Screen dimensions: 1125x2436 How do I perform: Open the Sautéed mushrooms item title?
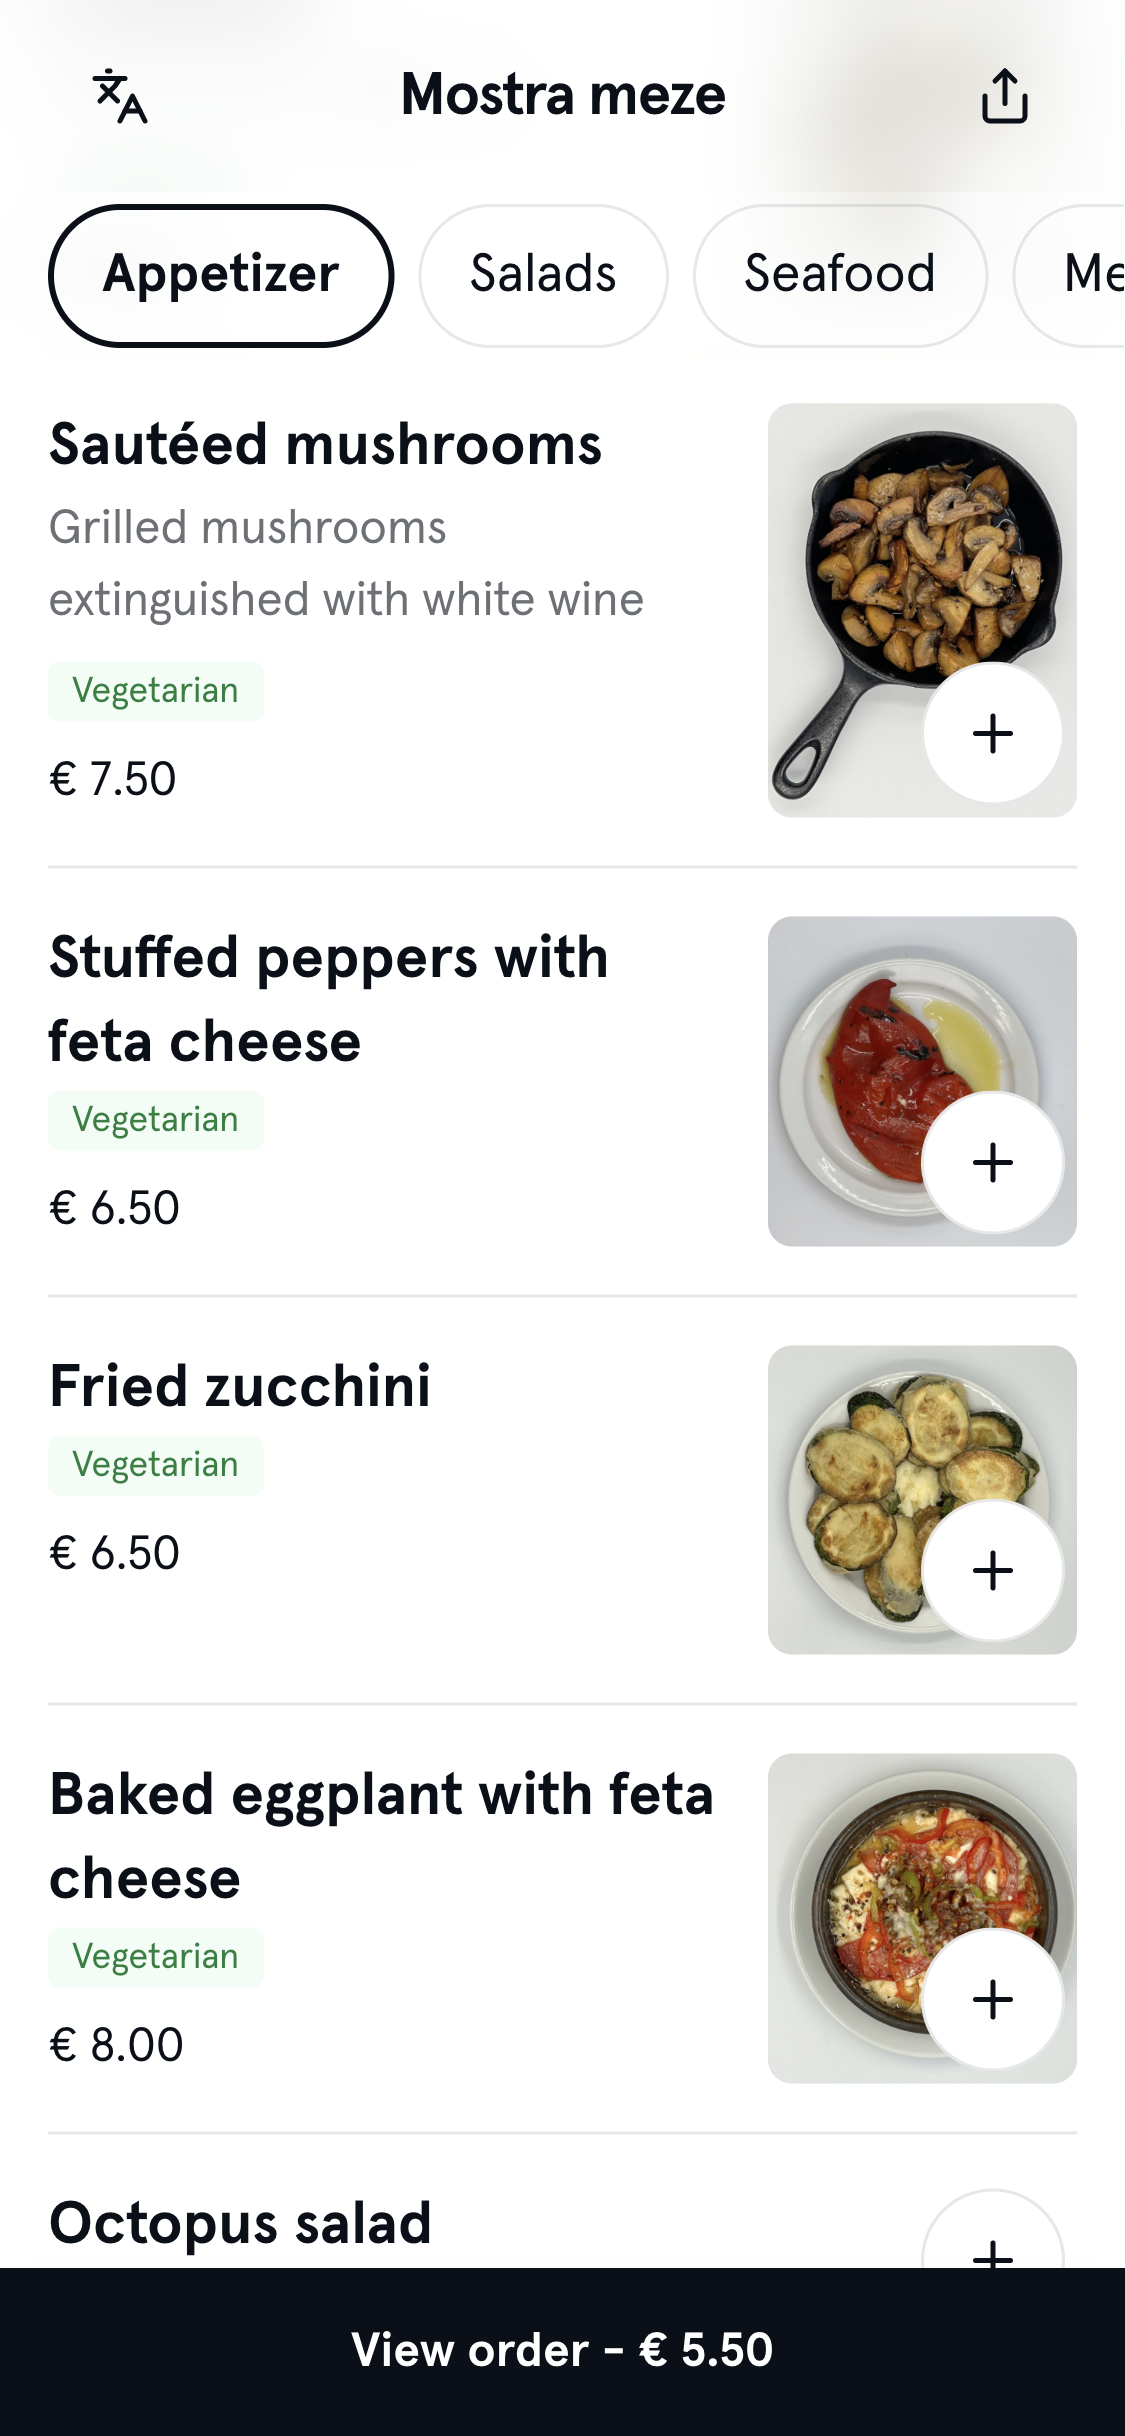tap(326, 444)
